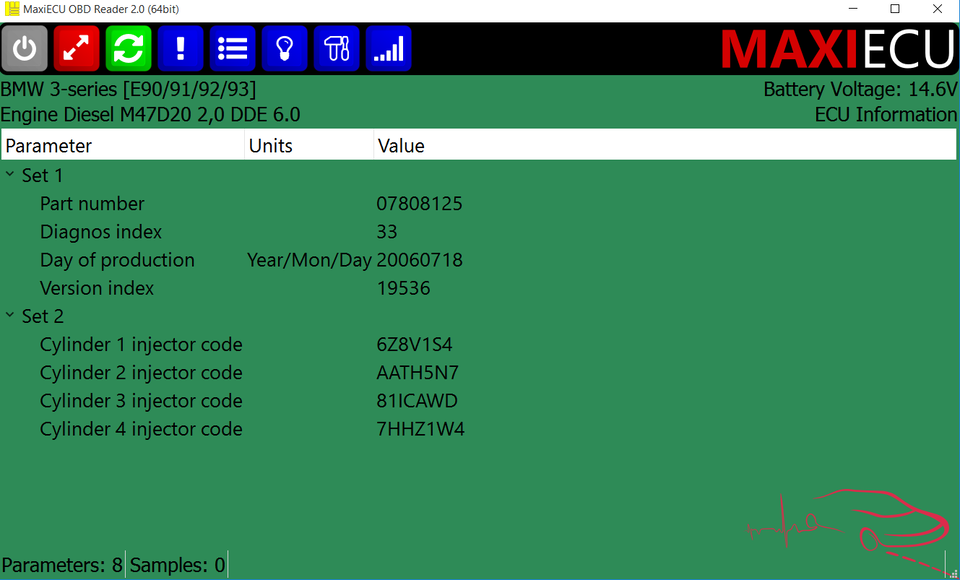Click the green refresh arrows icon
This screenshot has height=580, width=960.
coord(129,48)
